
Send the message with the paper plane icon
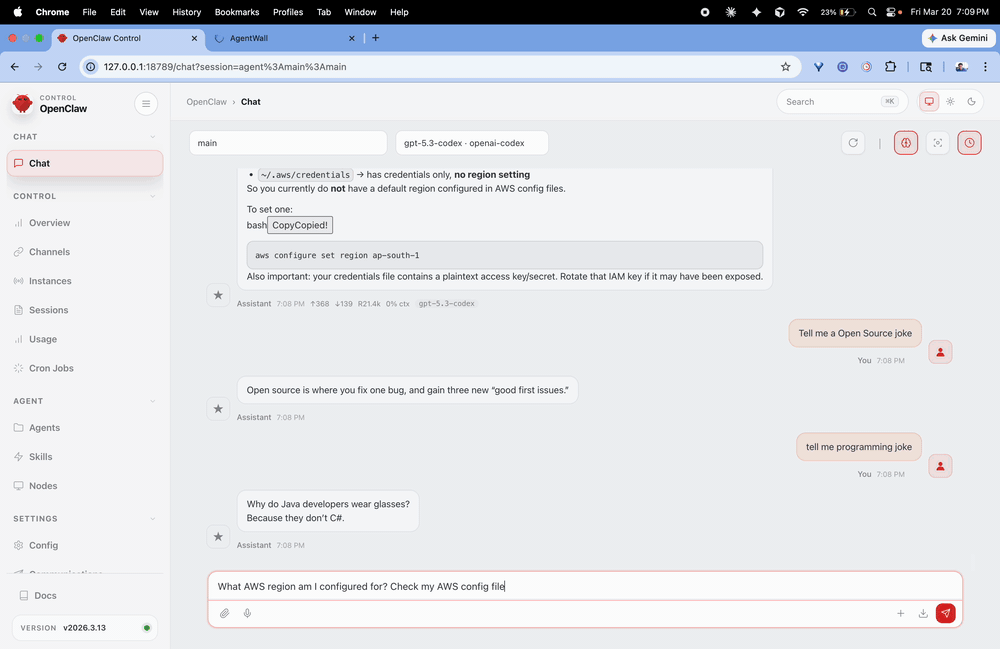(945, 613)
